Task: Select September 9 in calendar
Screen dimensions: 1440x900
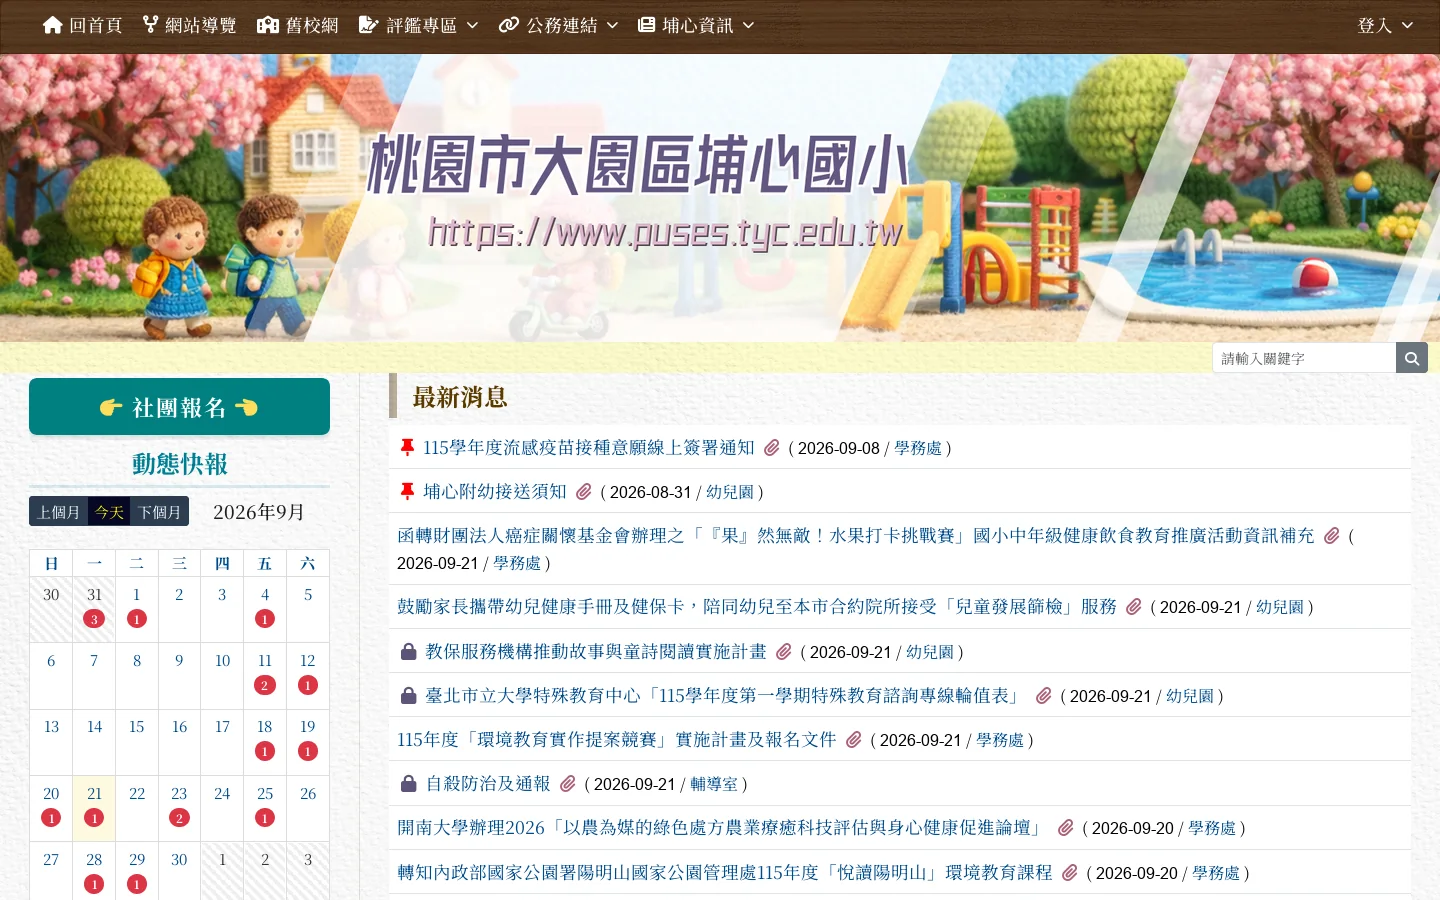Action: point(179,661)
